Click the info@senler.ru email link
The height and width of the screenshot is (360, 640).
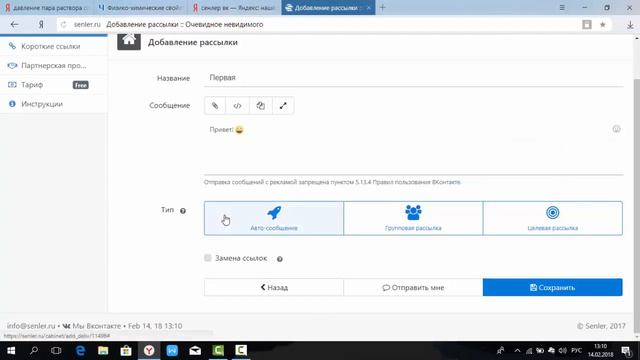tap(31, 326)
